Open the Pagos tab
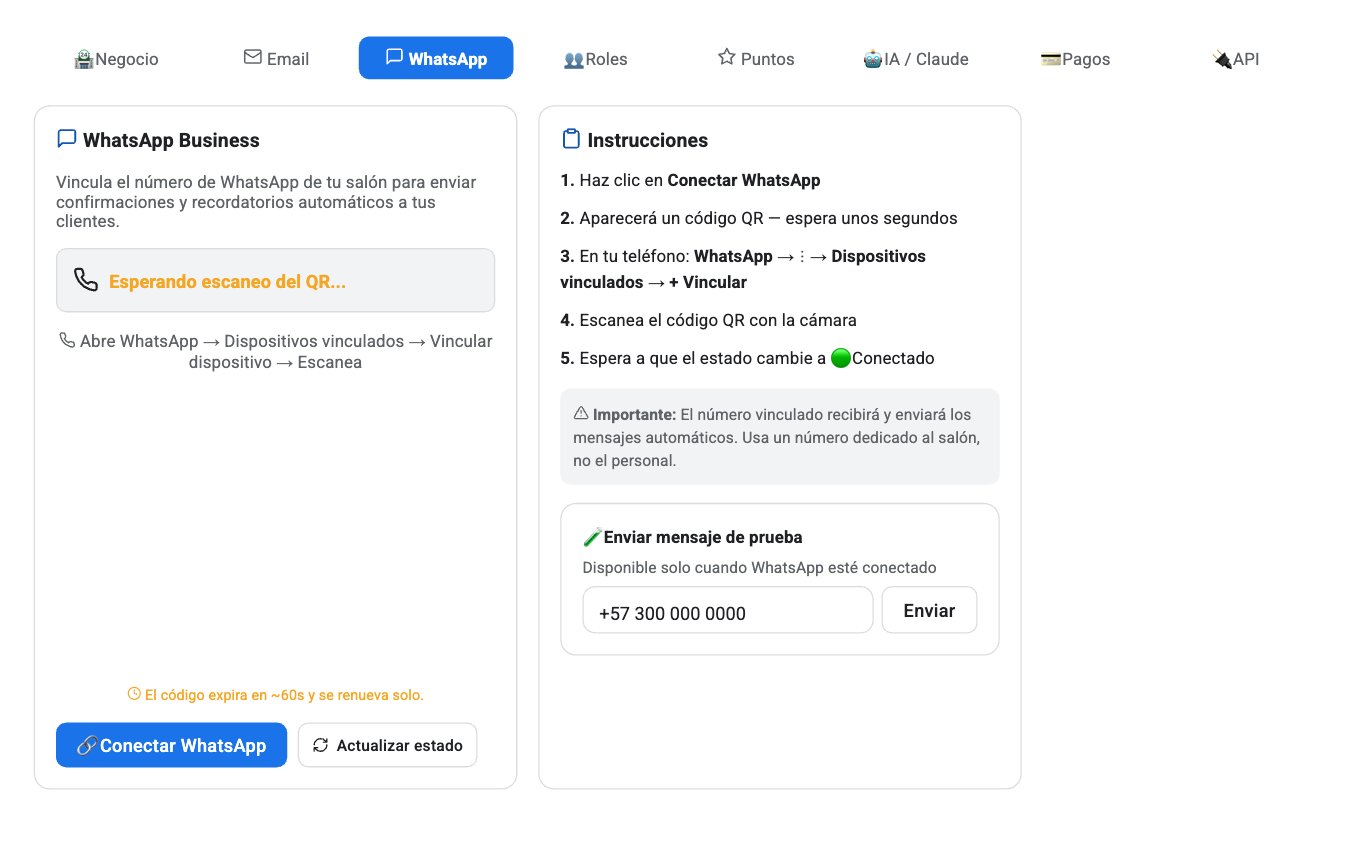The height and width of the screenshot is (855, 1352). 1076,59
